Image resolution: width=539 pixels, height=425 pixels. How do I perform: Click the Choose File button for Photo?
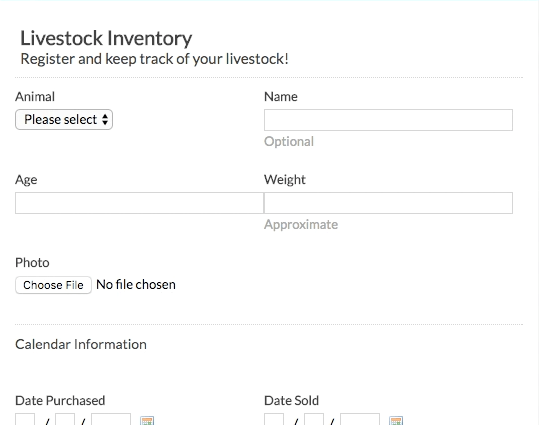click(x=53, y=285)
